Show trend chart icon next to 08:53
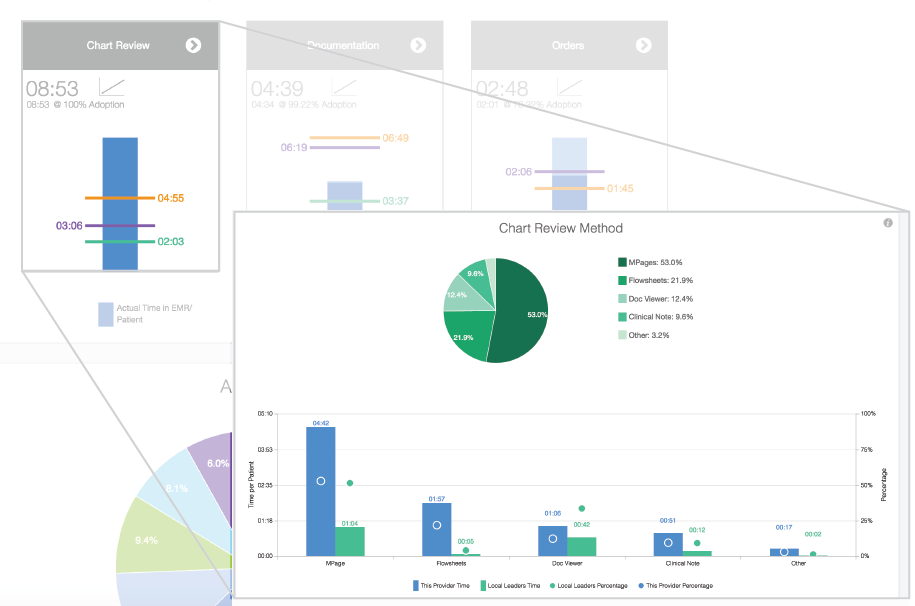The width and height of the screenshot is (915, 606). coord(111,87)
